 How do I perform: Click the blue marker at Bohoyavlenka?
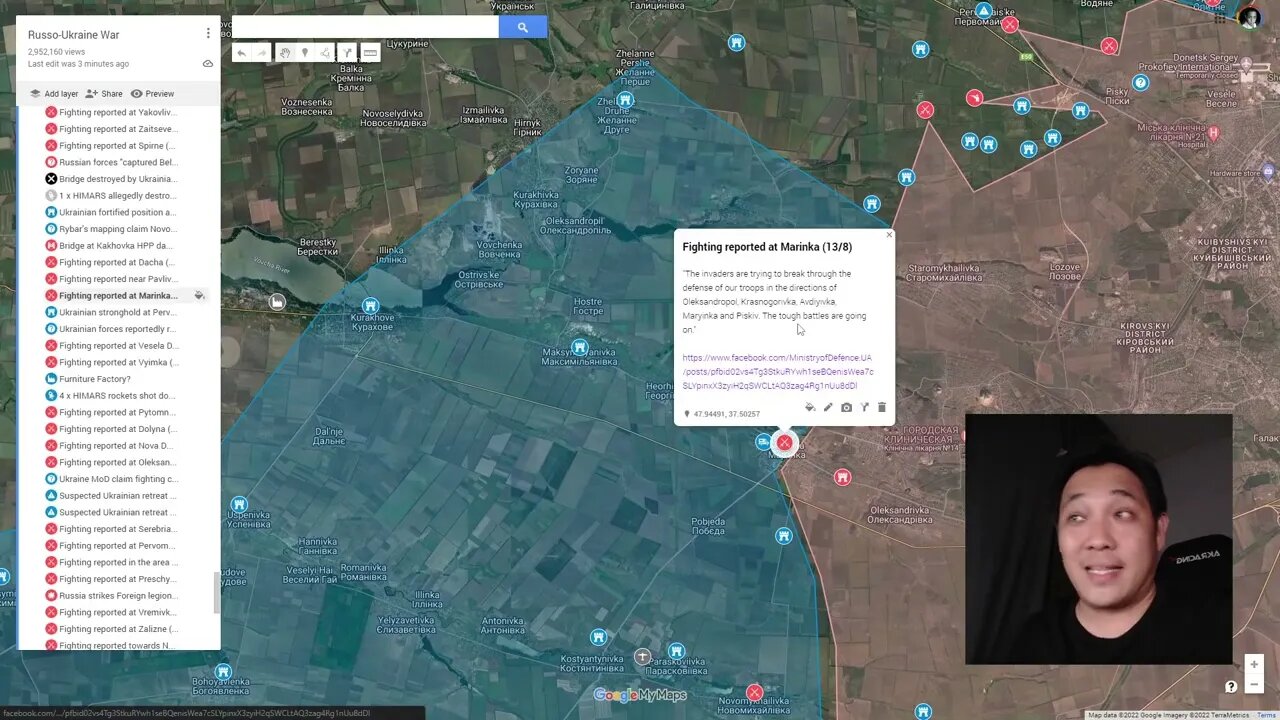[x=223, y=671]
